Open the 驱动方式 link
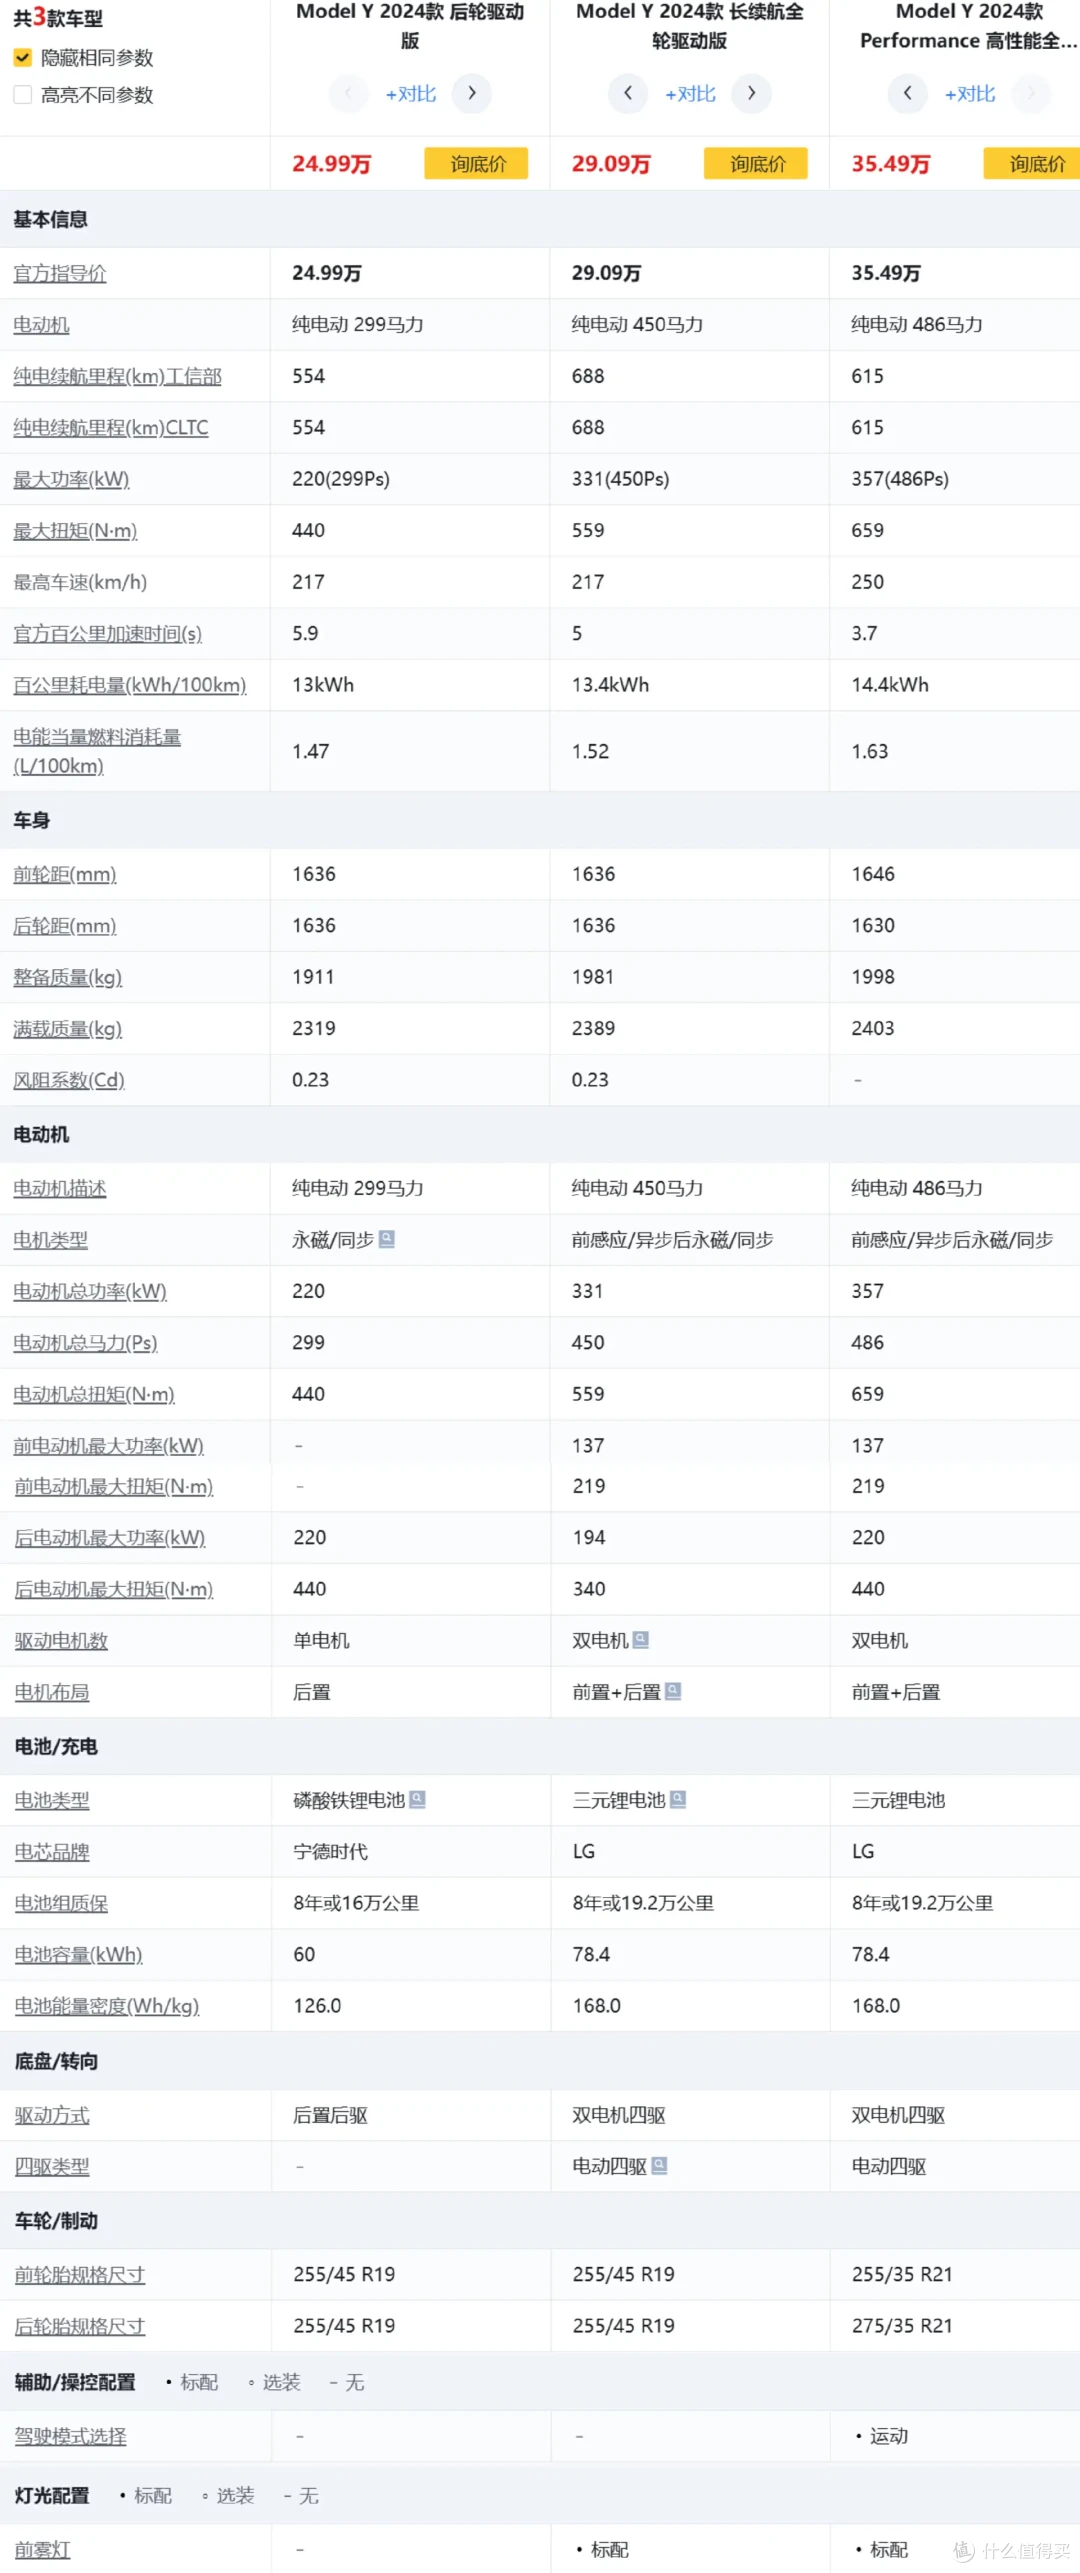The width and height of the screenshot is (1080, 2573). (x=52, y=2116)
